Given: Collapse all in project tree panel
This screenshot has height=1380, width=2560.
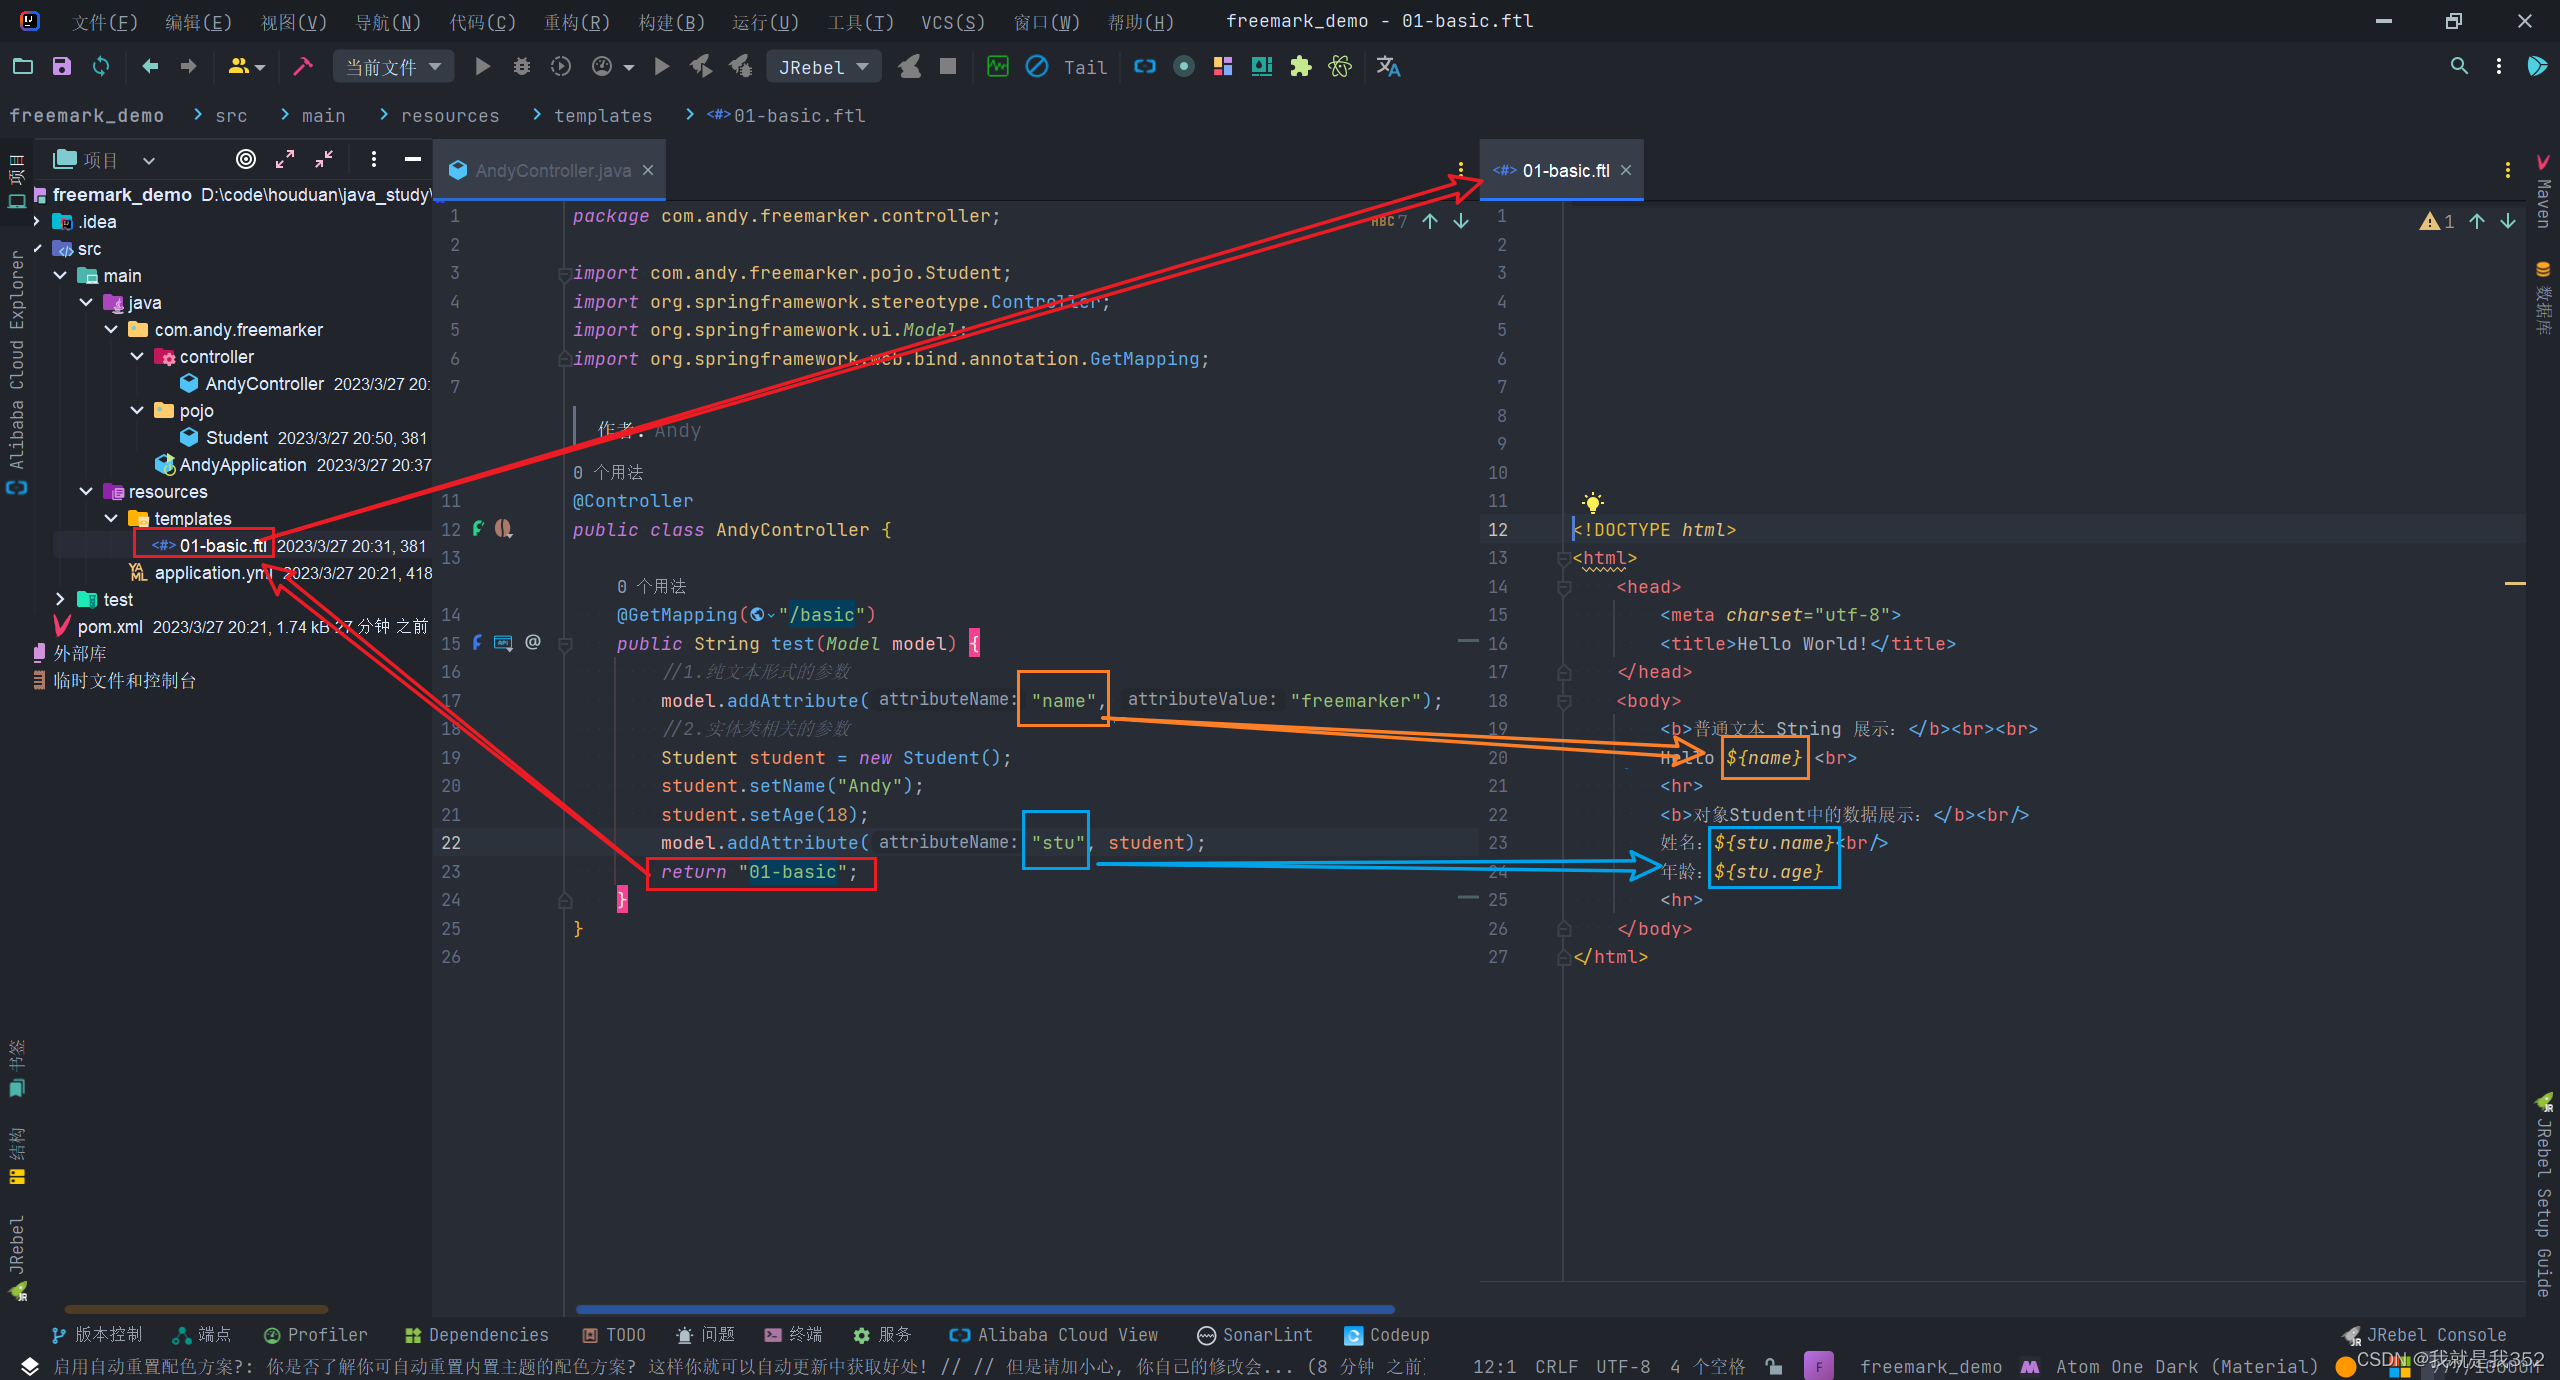Looking at the screenshot, I should pyautogui.click(x=324, y=160).
